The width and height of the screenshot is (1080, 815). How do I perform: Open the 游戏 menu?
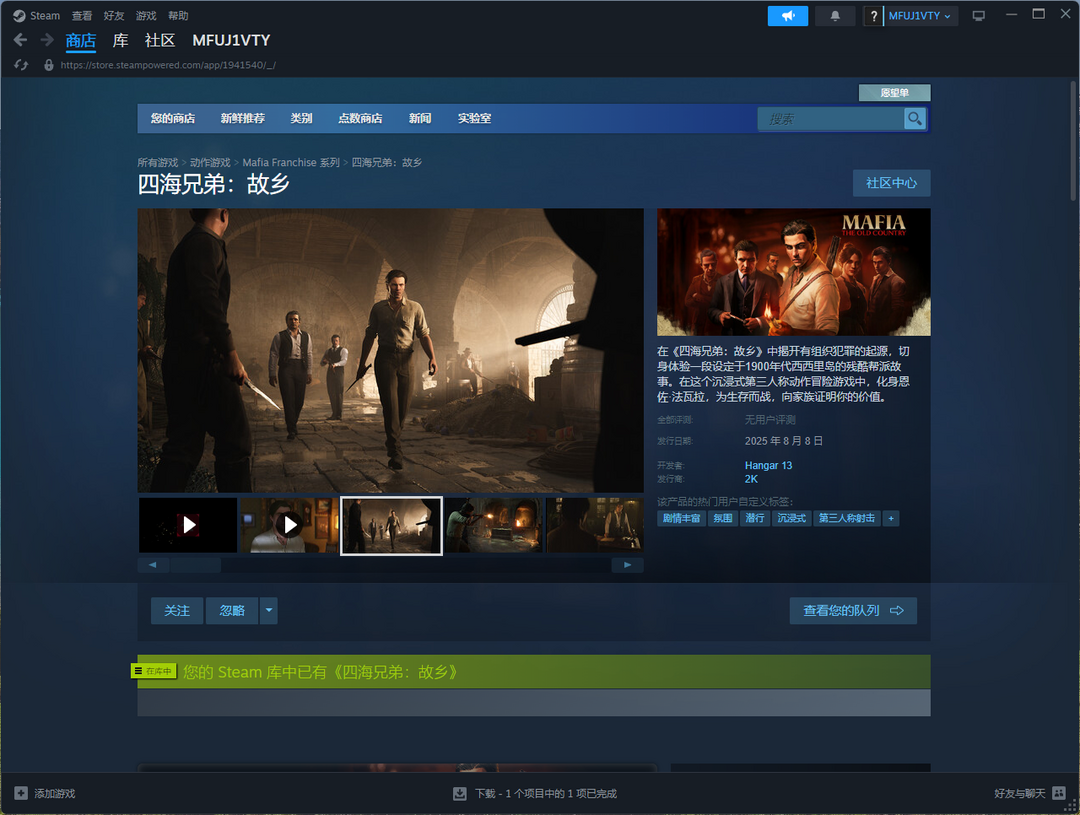[x=146, y=16]
